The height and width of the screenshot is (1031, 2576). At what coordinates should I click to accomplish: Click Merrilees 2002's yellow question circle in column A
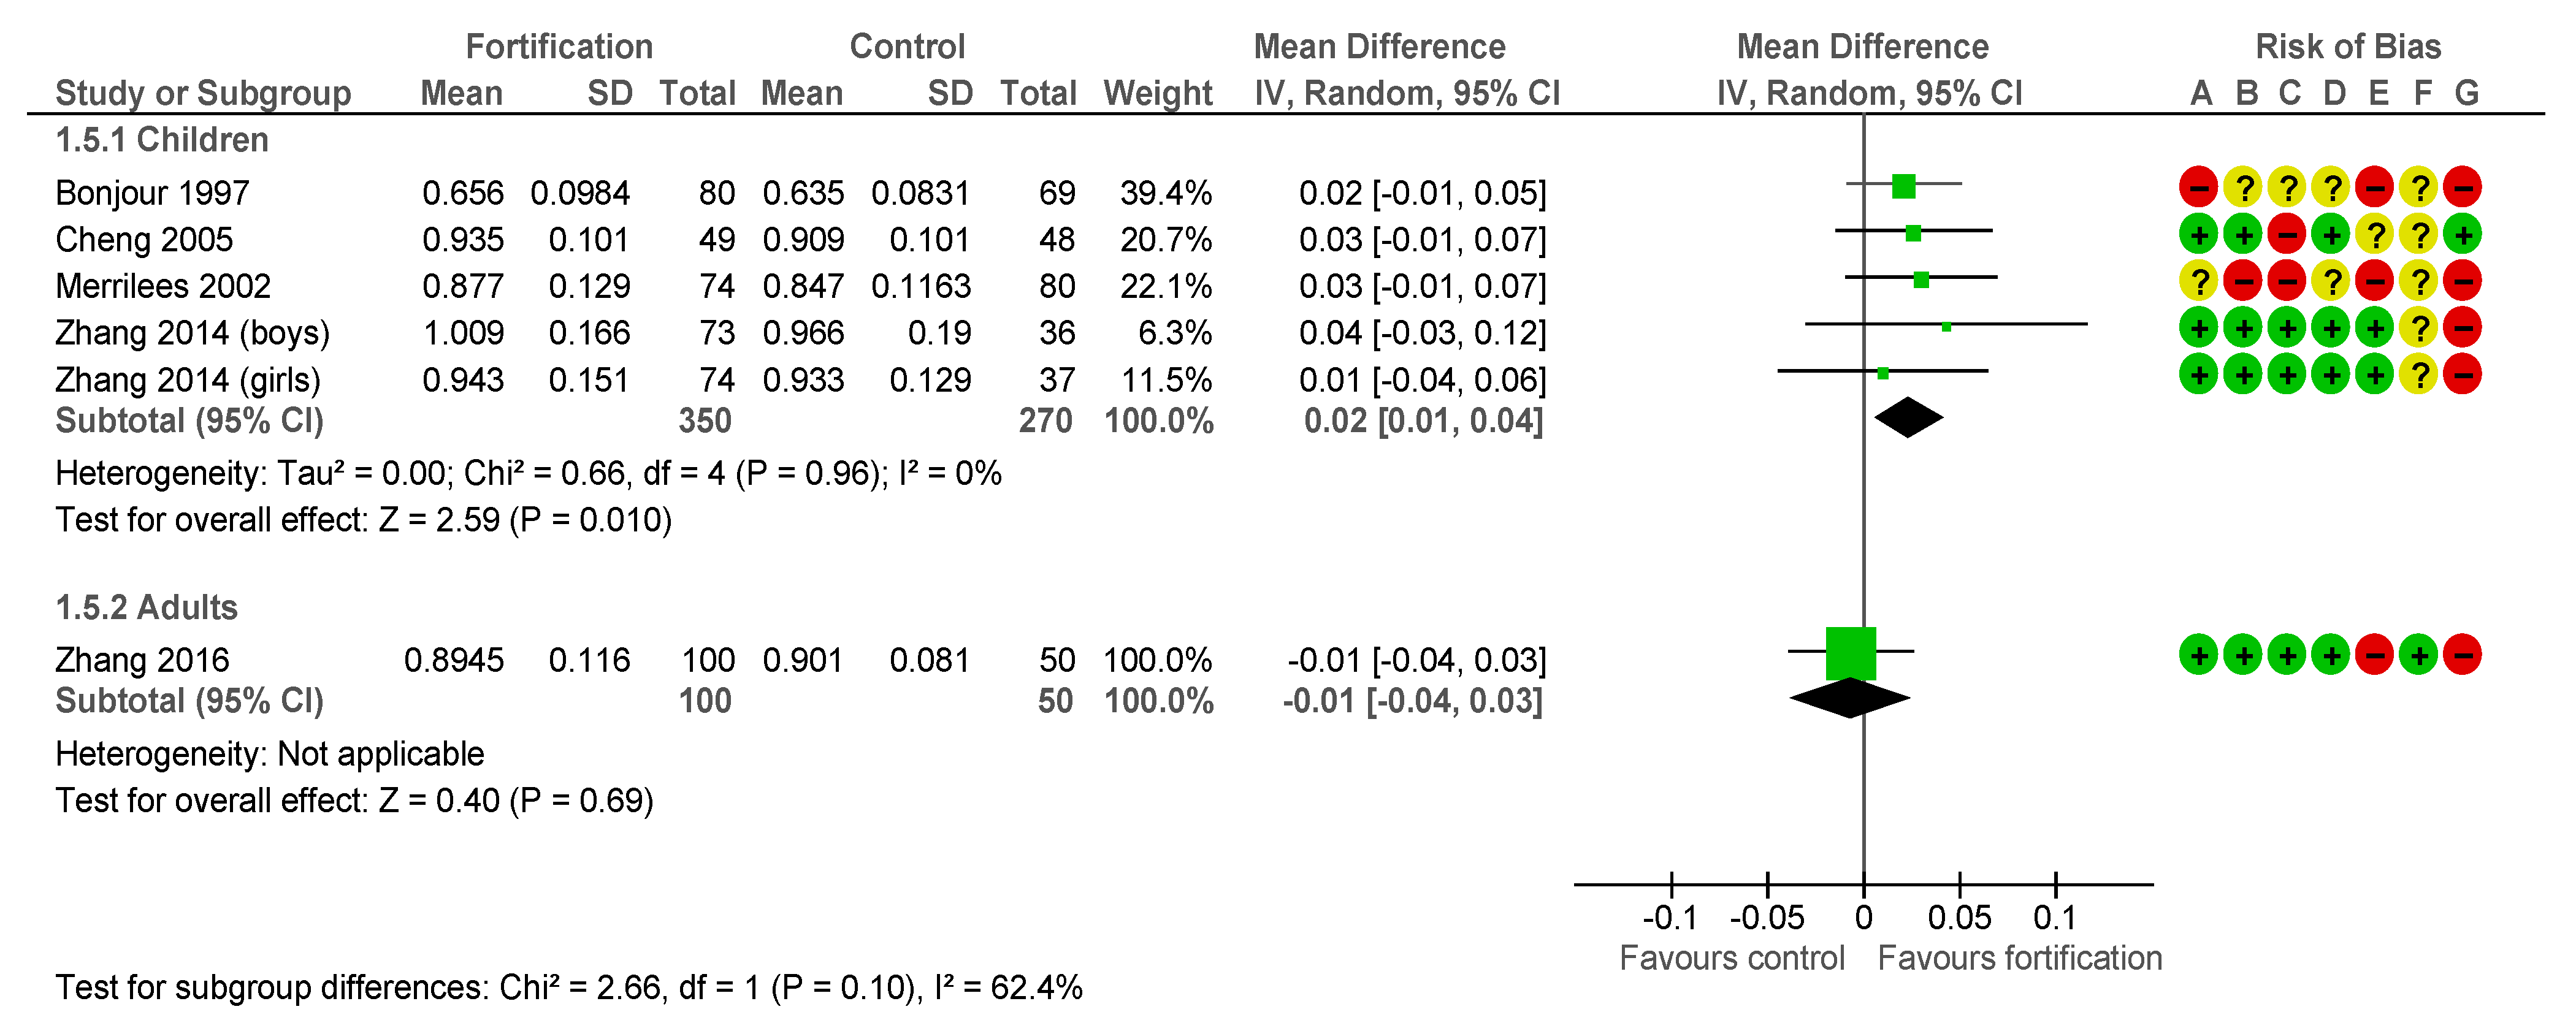pos(2198,281)
